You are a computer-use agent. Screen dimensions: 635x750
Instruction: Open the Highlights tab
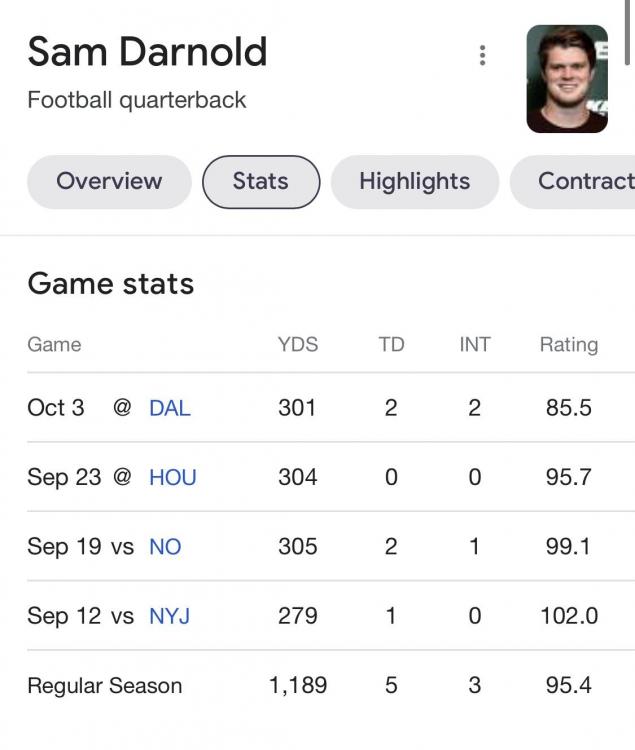[x=414, y=182]
